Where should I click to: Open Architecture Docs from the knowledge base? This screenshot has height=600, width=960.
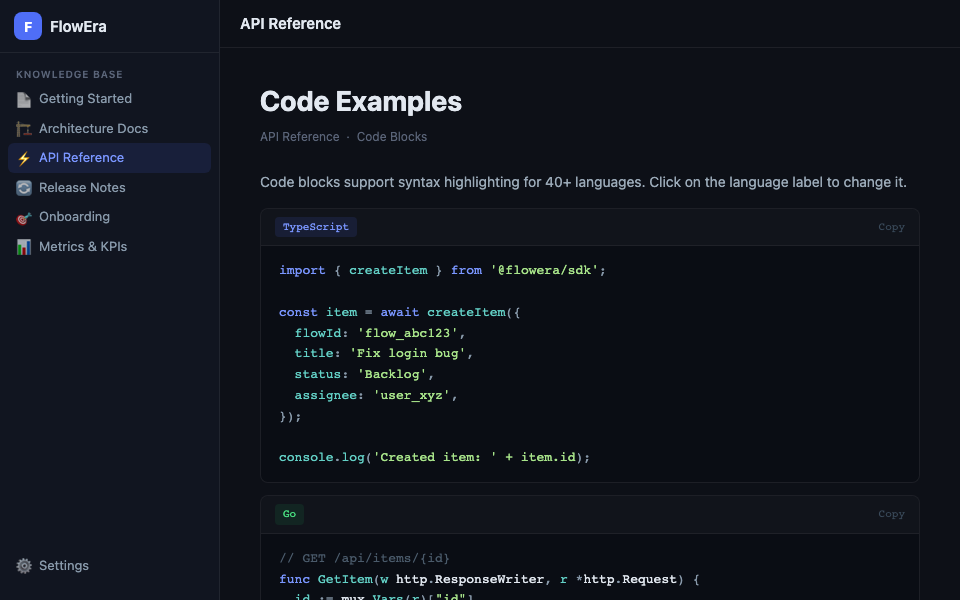point(93,129)
